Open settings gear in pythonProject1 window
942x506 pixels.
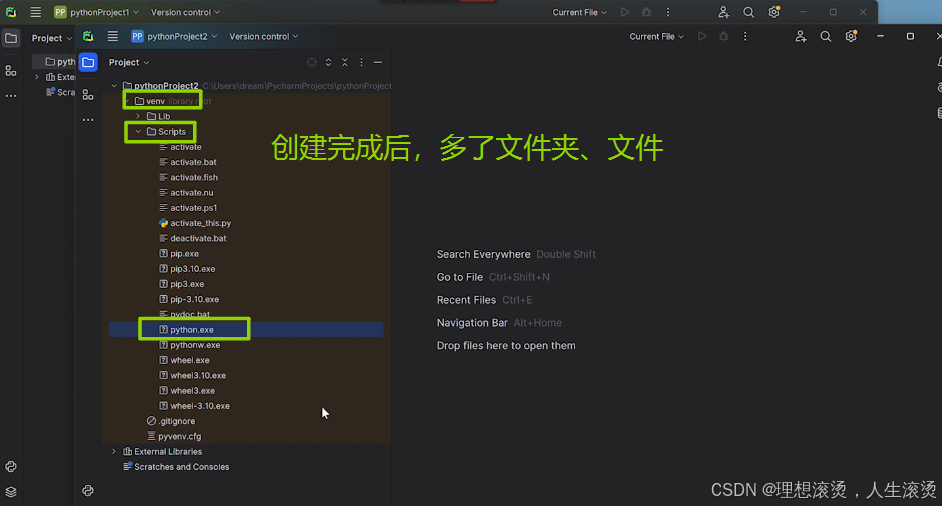point(774,12)
